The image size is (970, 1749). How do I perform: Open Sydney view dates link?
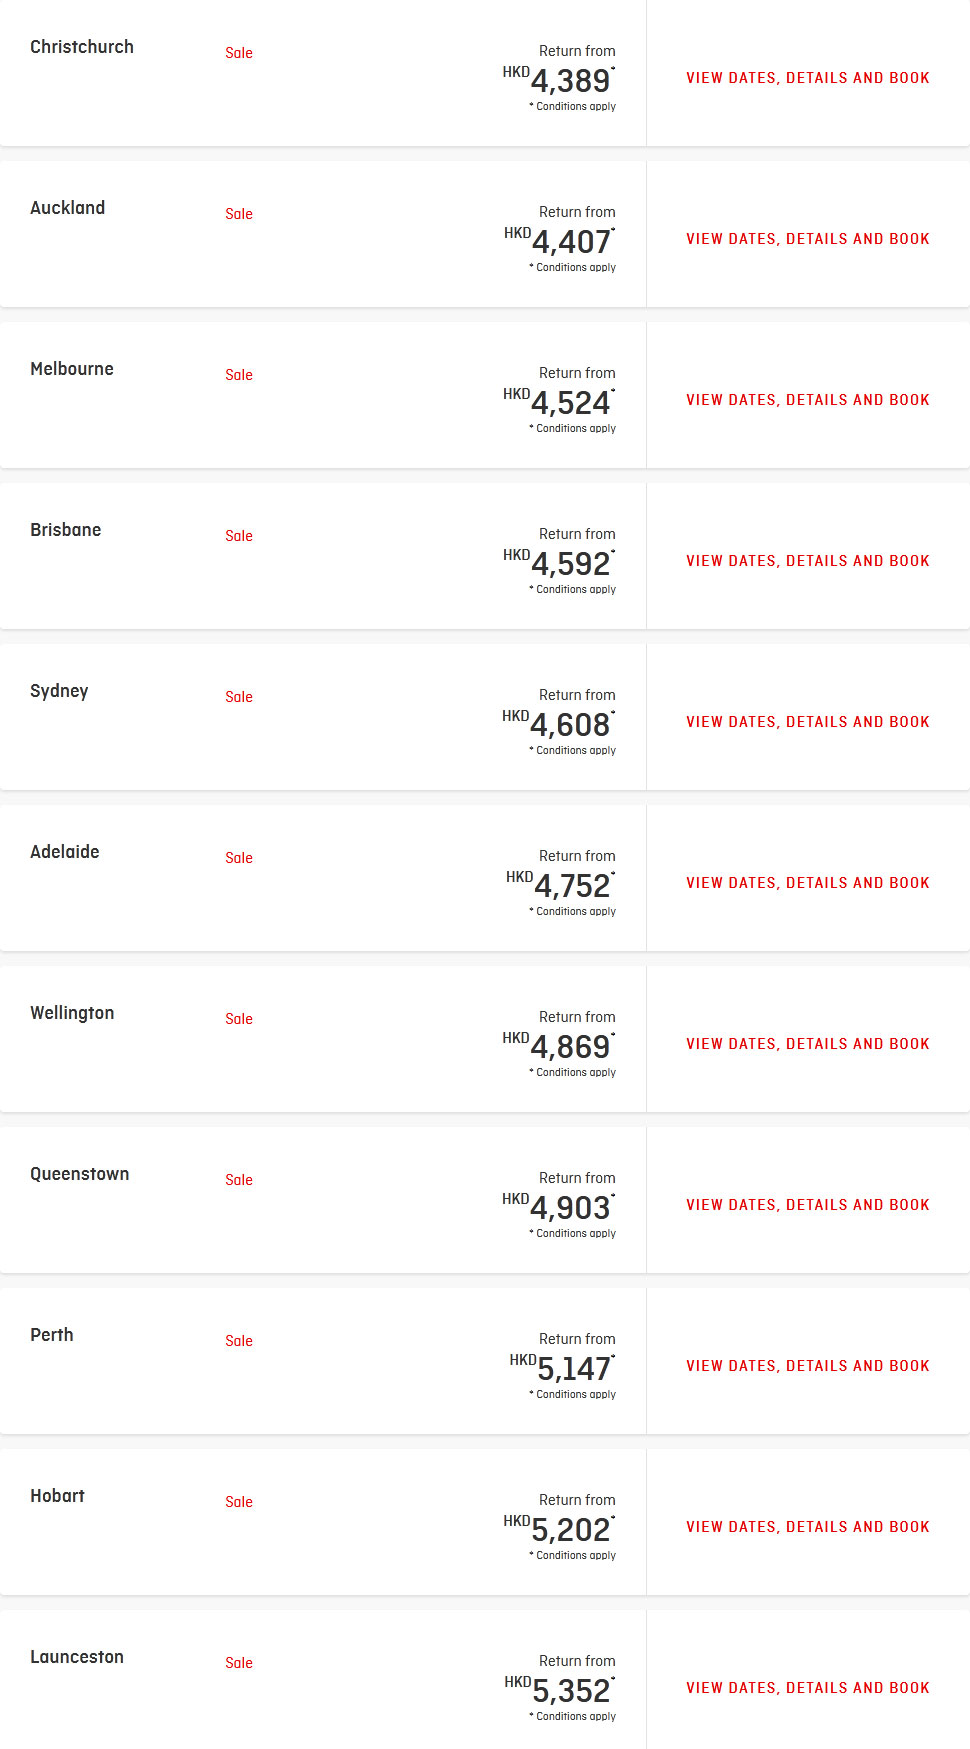point(808,722)
